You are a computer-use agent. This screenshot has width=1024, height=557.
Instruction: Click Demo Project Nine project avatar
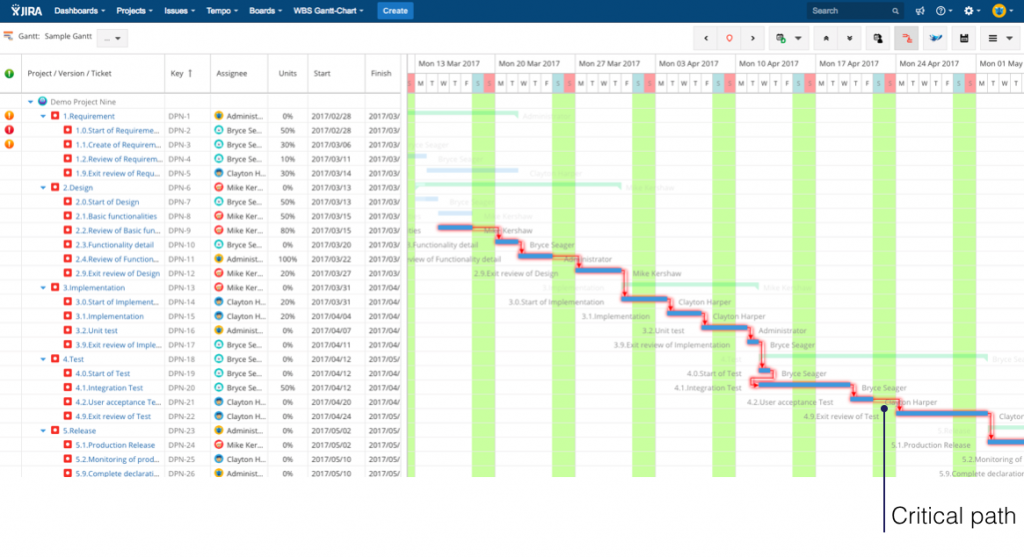coord(42,101)
